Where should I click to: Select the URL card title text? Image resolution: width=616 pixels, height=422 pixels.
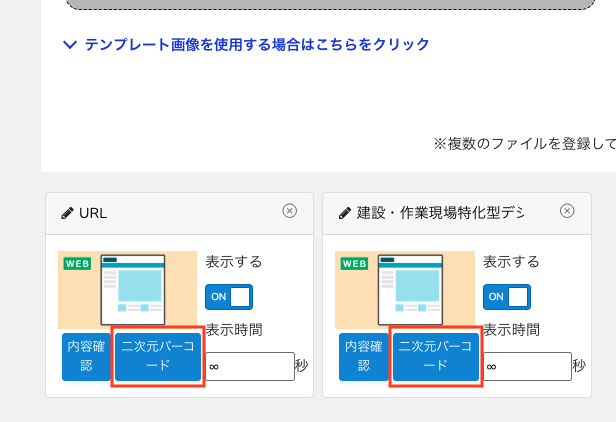93,213
